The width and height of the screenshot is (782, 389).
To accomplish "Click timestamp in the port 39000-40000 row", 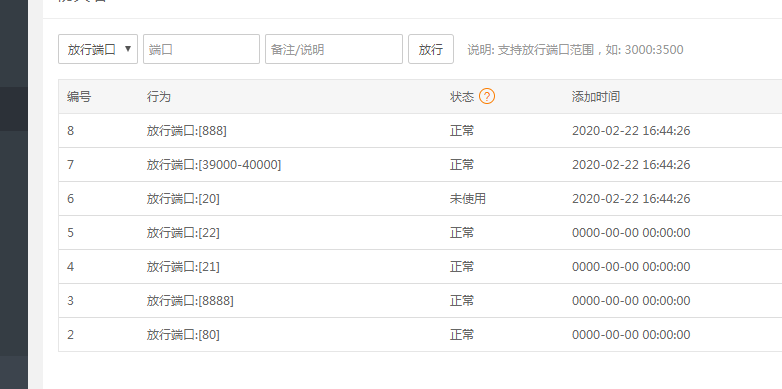I will 631,165.
